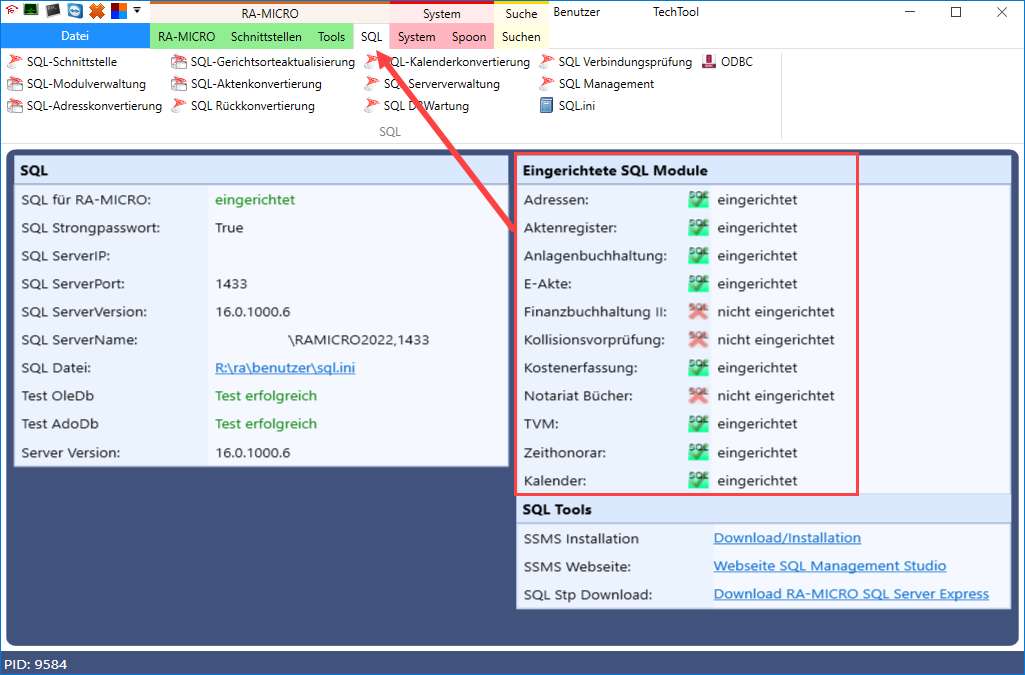
Task: Click the red crossed icon for Kollisionsvorprüfung
Action: tap(698, 340)
